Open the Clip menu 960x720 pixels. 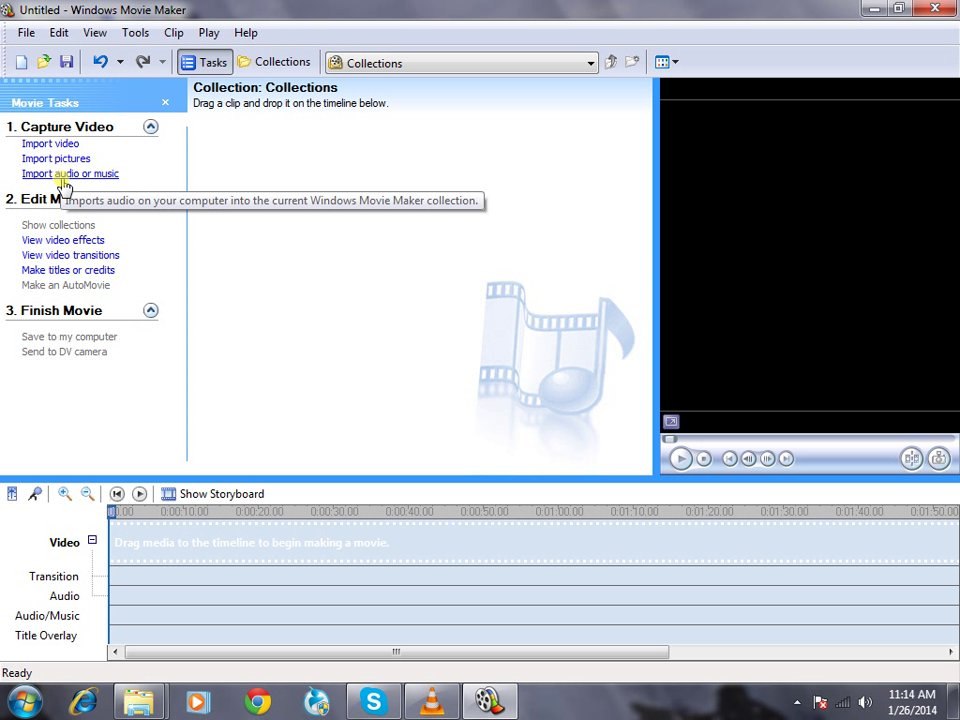(174, 33)
